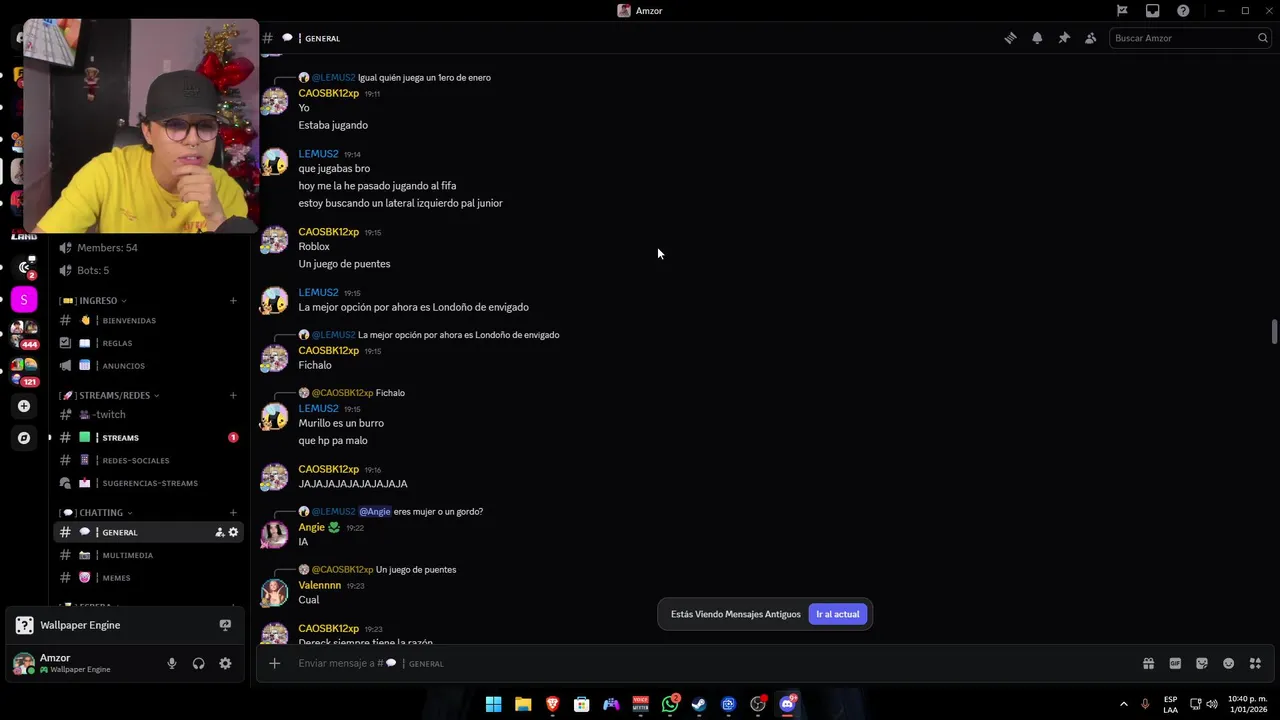Open the Discord inbox icon
This screenshot has width=1280, height=720.
pyautogui.click(x=1153, y=11)
